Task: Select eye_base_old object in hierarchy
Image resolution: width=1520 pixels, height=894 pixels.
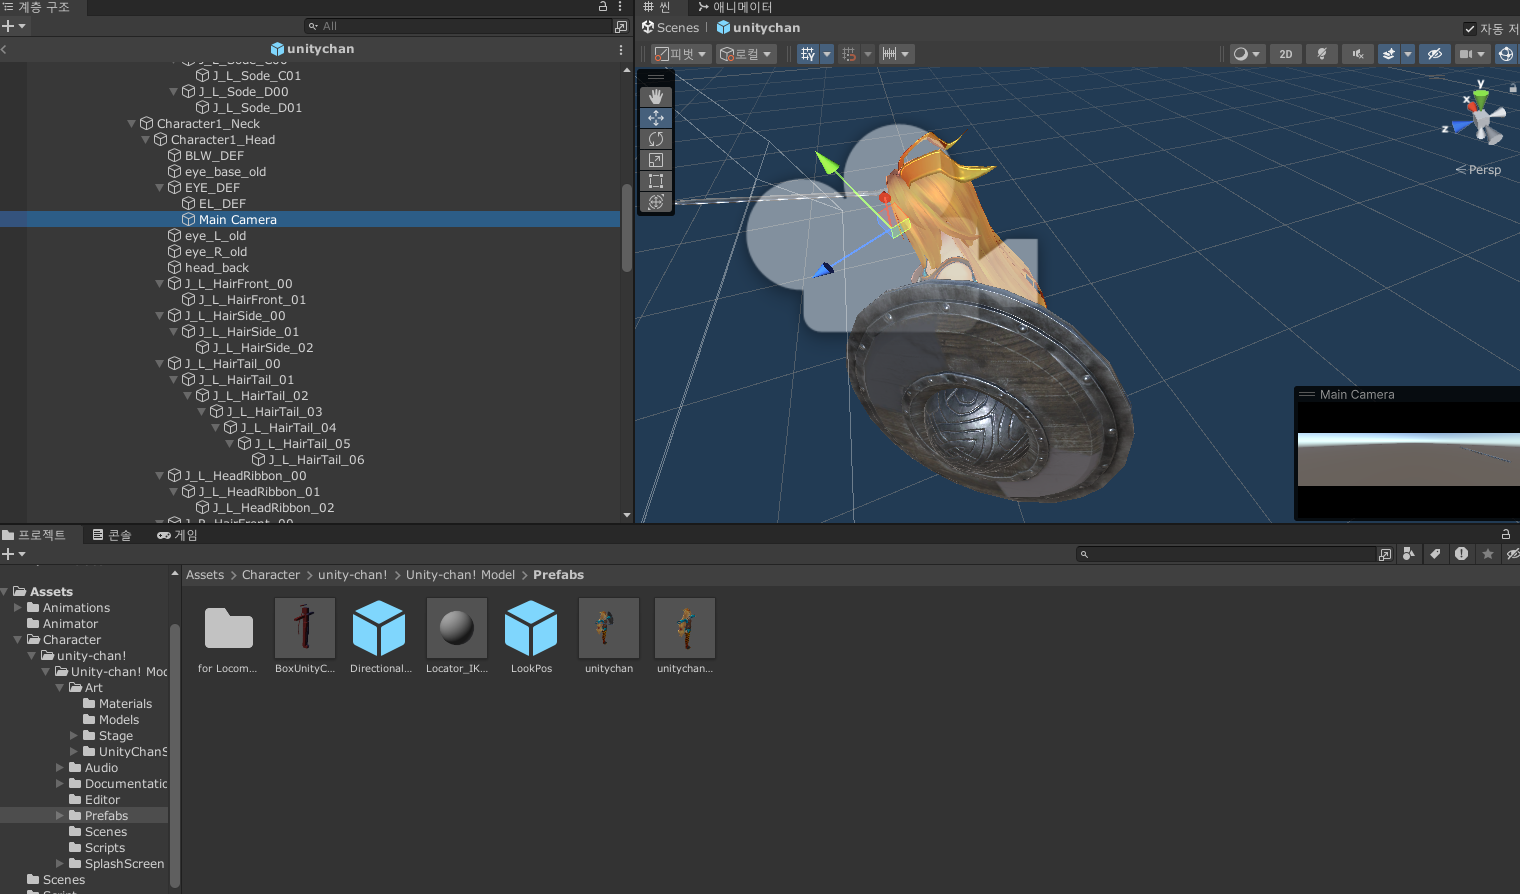Action: coord(225,172)
